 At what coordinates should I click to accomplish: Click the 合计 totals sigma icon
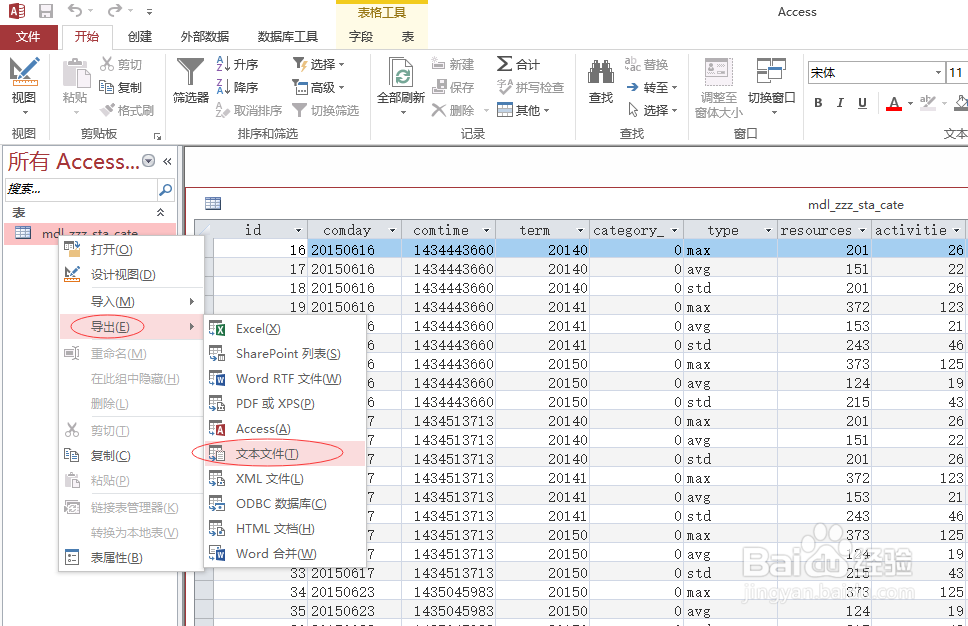click(x=518, y=64)
